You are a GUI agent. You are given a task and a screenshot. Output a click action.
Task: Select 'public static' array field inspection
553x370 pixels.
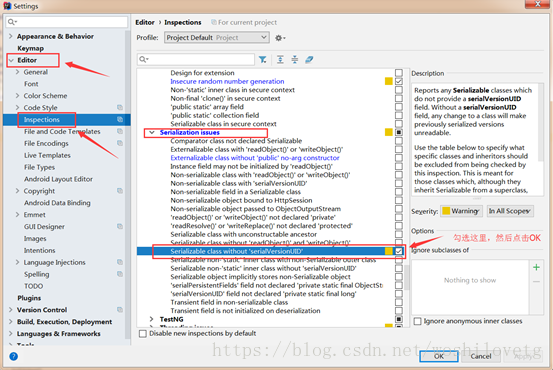[x=207, y=107]
